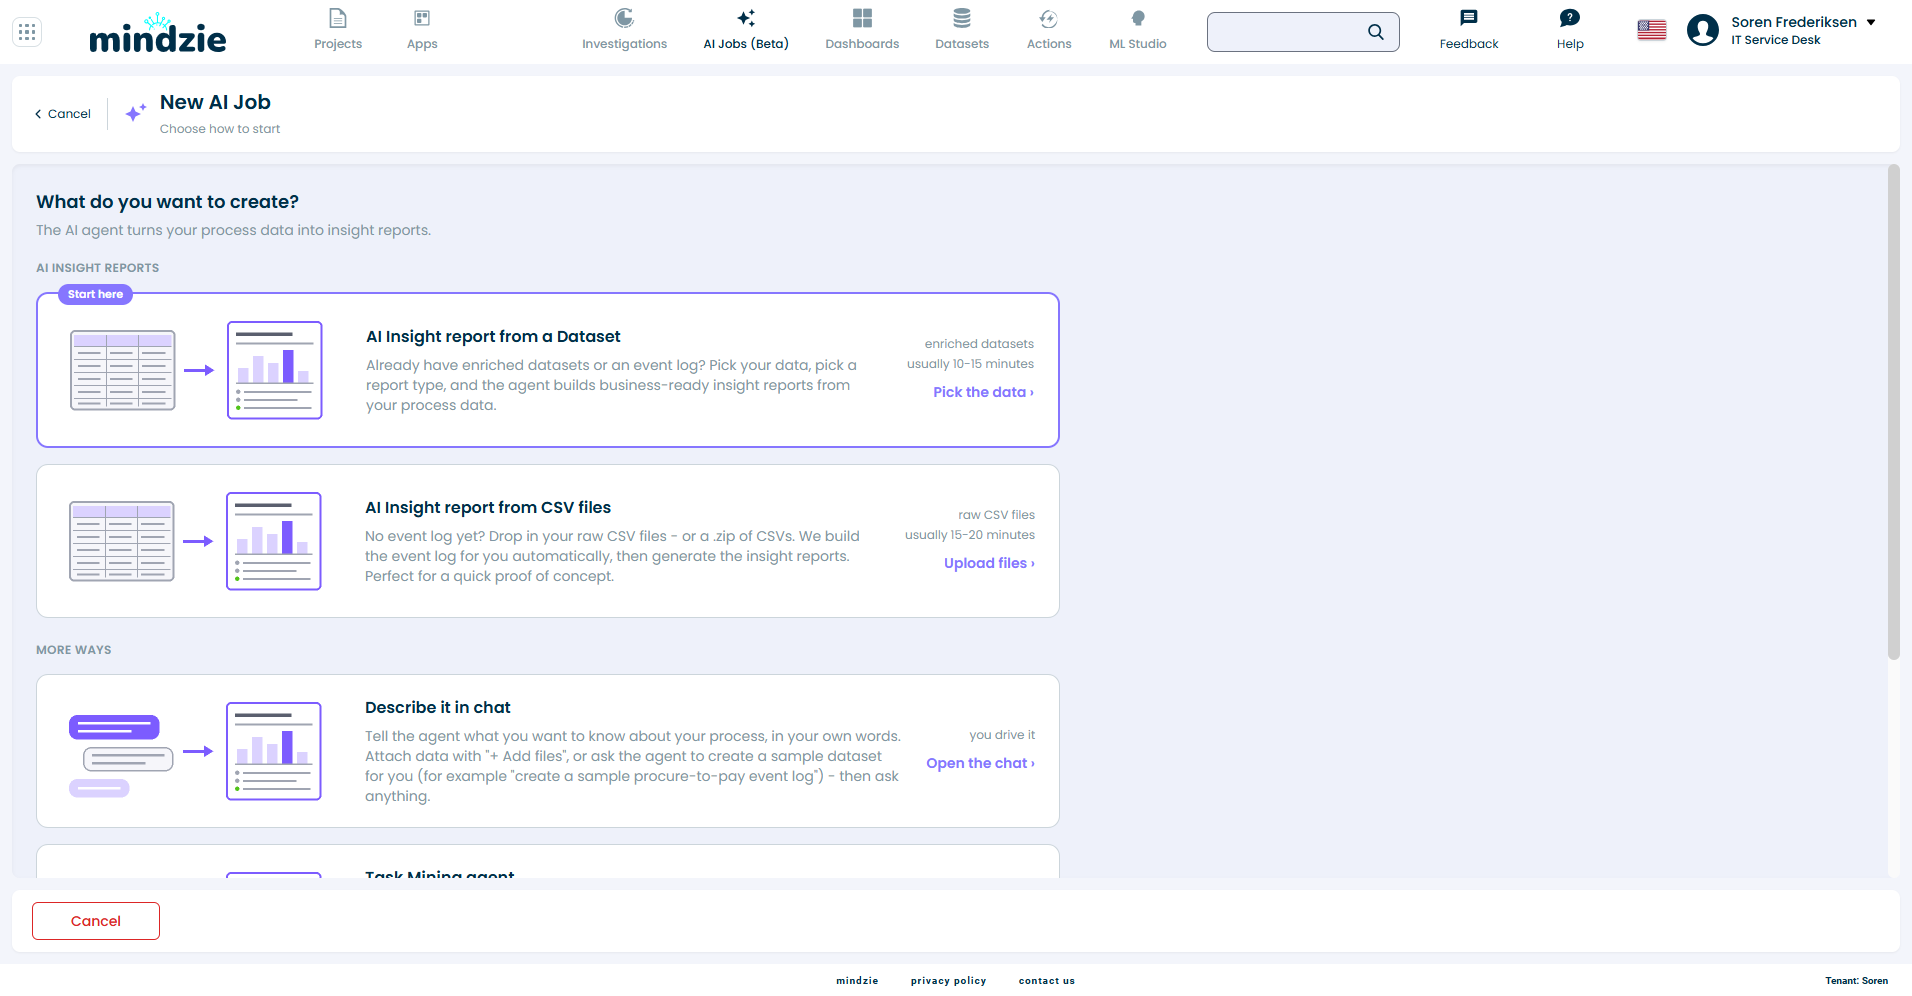Click the Datasets database icon
Screen dimensions: 1912x996
[x=962, y=18]
